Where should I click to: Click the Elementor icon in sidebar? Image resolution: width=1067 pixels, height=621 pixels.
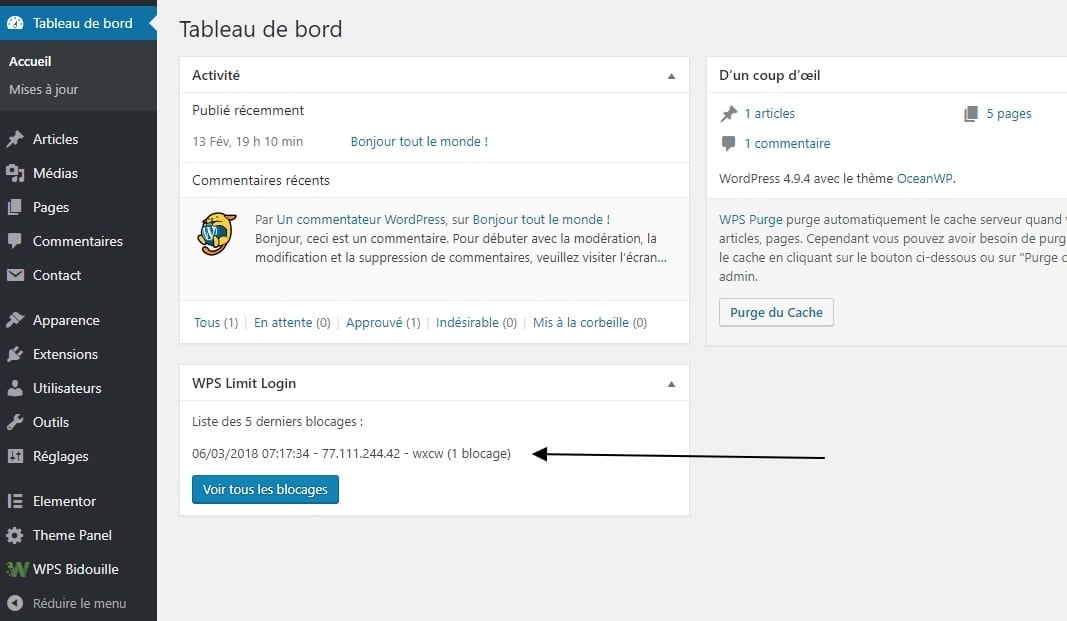(15, 501)
